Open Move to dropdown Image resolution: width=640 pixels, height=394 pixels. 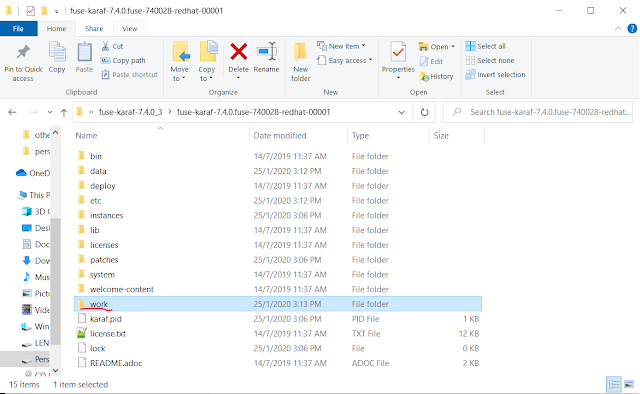click(x=180, y=61)
